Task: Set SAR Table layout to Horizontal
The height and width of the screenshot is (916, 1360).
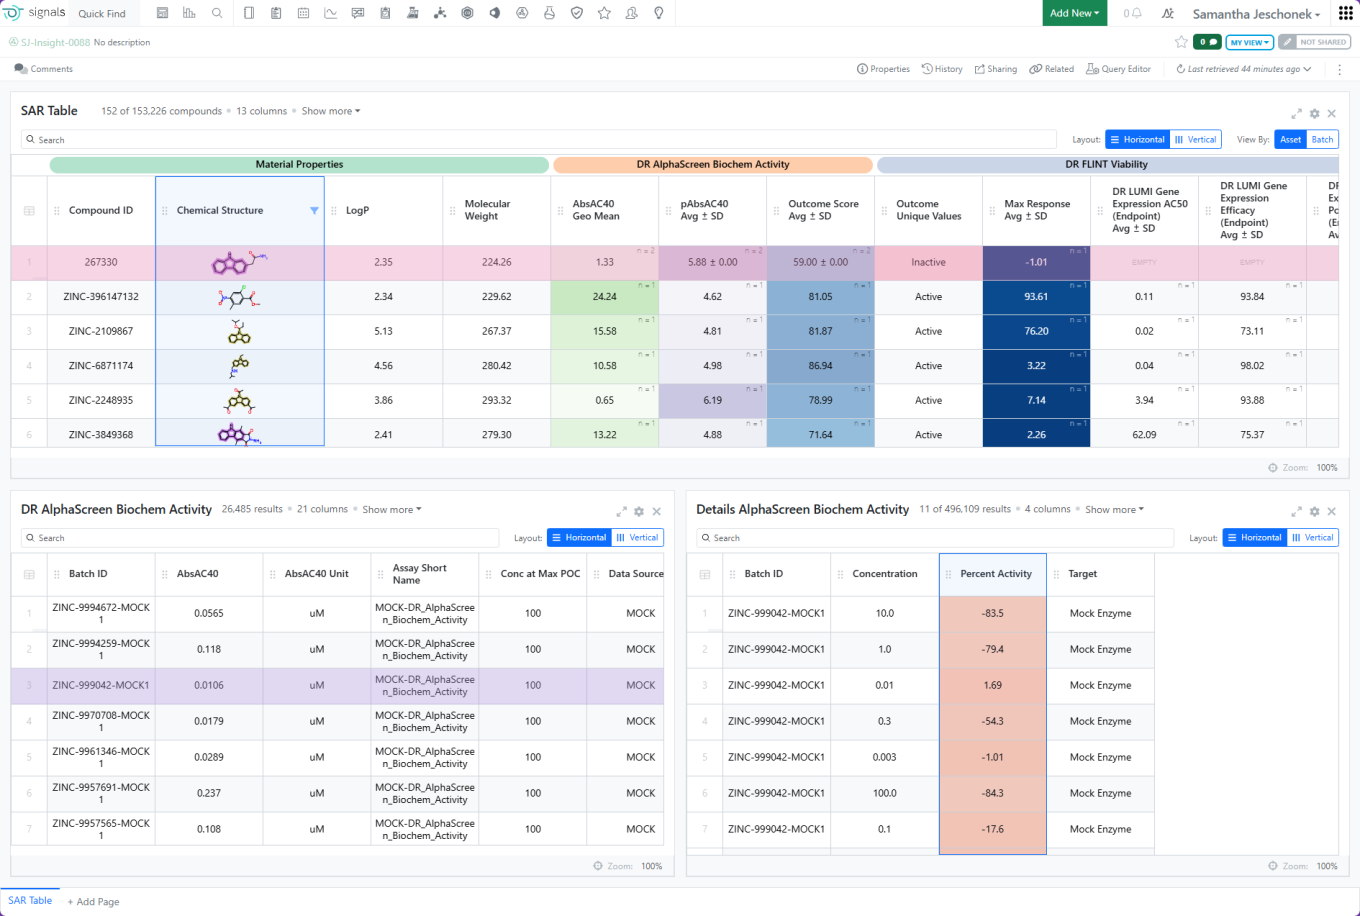Action: [1138, 140]
